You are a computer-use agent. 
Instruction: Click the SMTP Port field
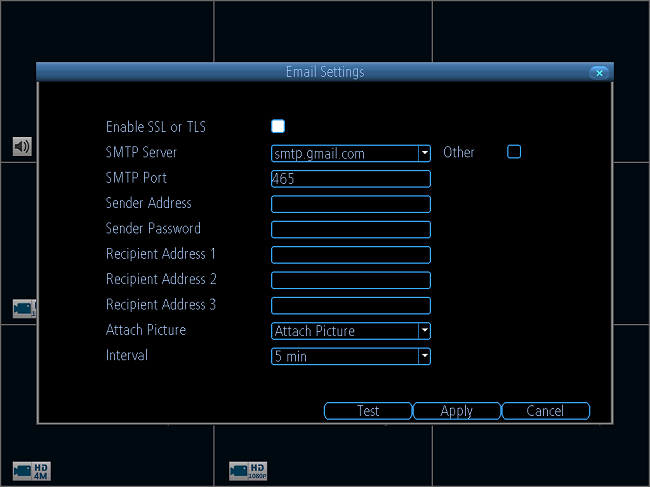point(351,179)
